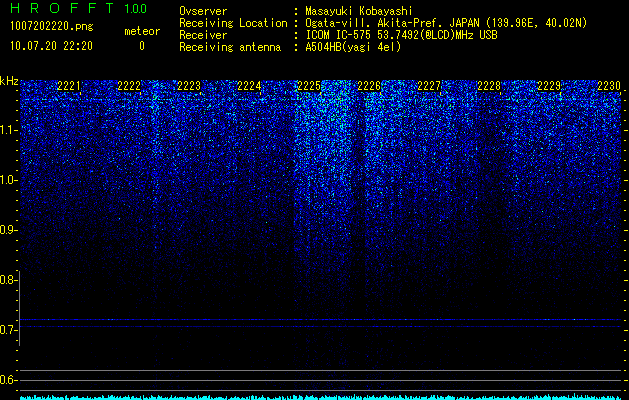629x400 pixels.
Task: Click the 1.1 kHz axis label
Action: click(8, 130)
